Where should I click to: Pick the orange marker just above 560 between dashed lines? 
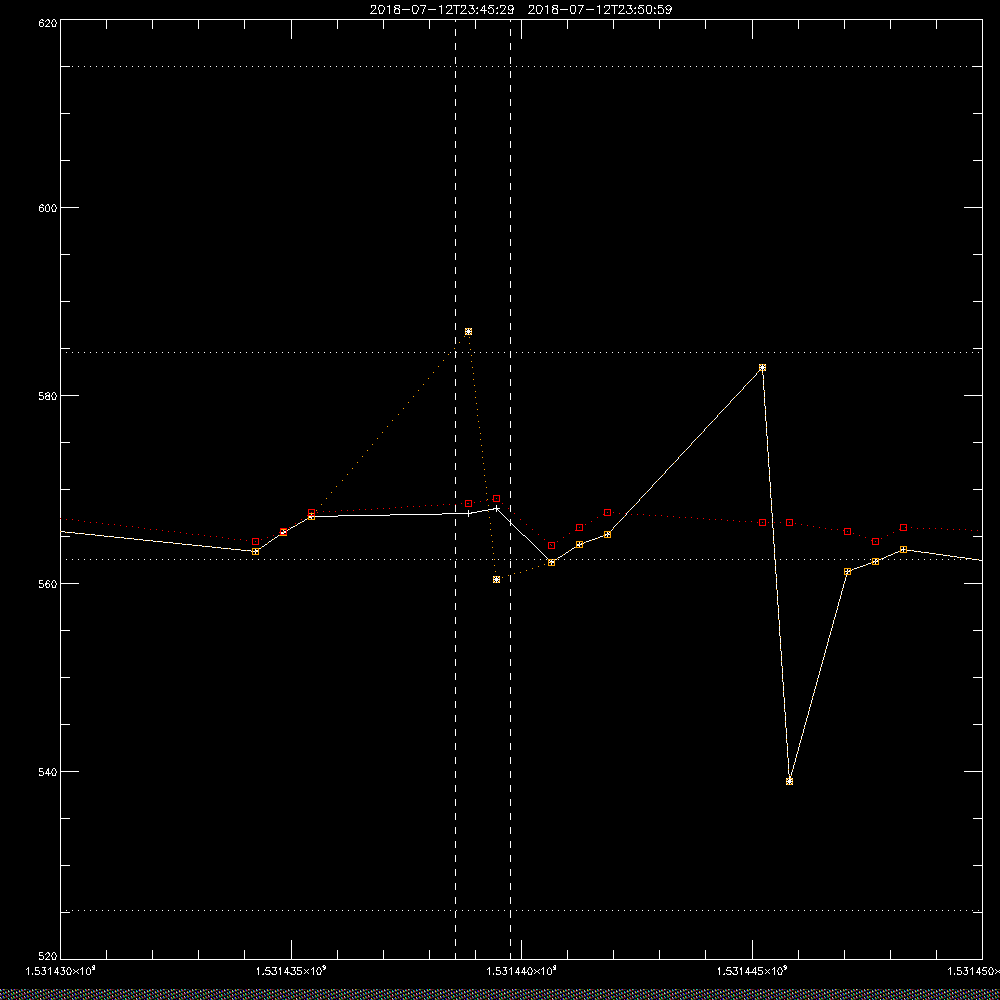(x=497, y=580)
